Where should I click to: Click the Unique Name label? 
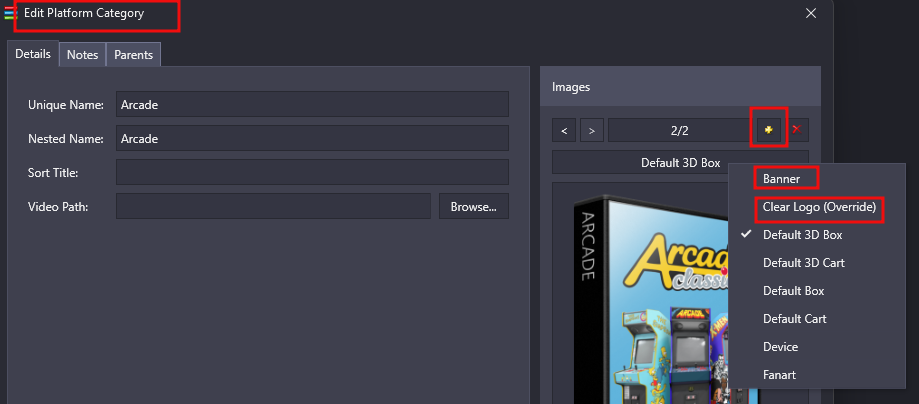66,105
